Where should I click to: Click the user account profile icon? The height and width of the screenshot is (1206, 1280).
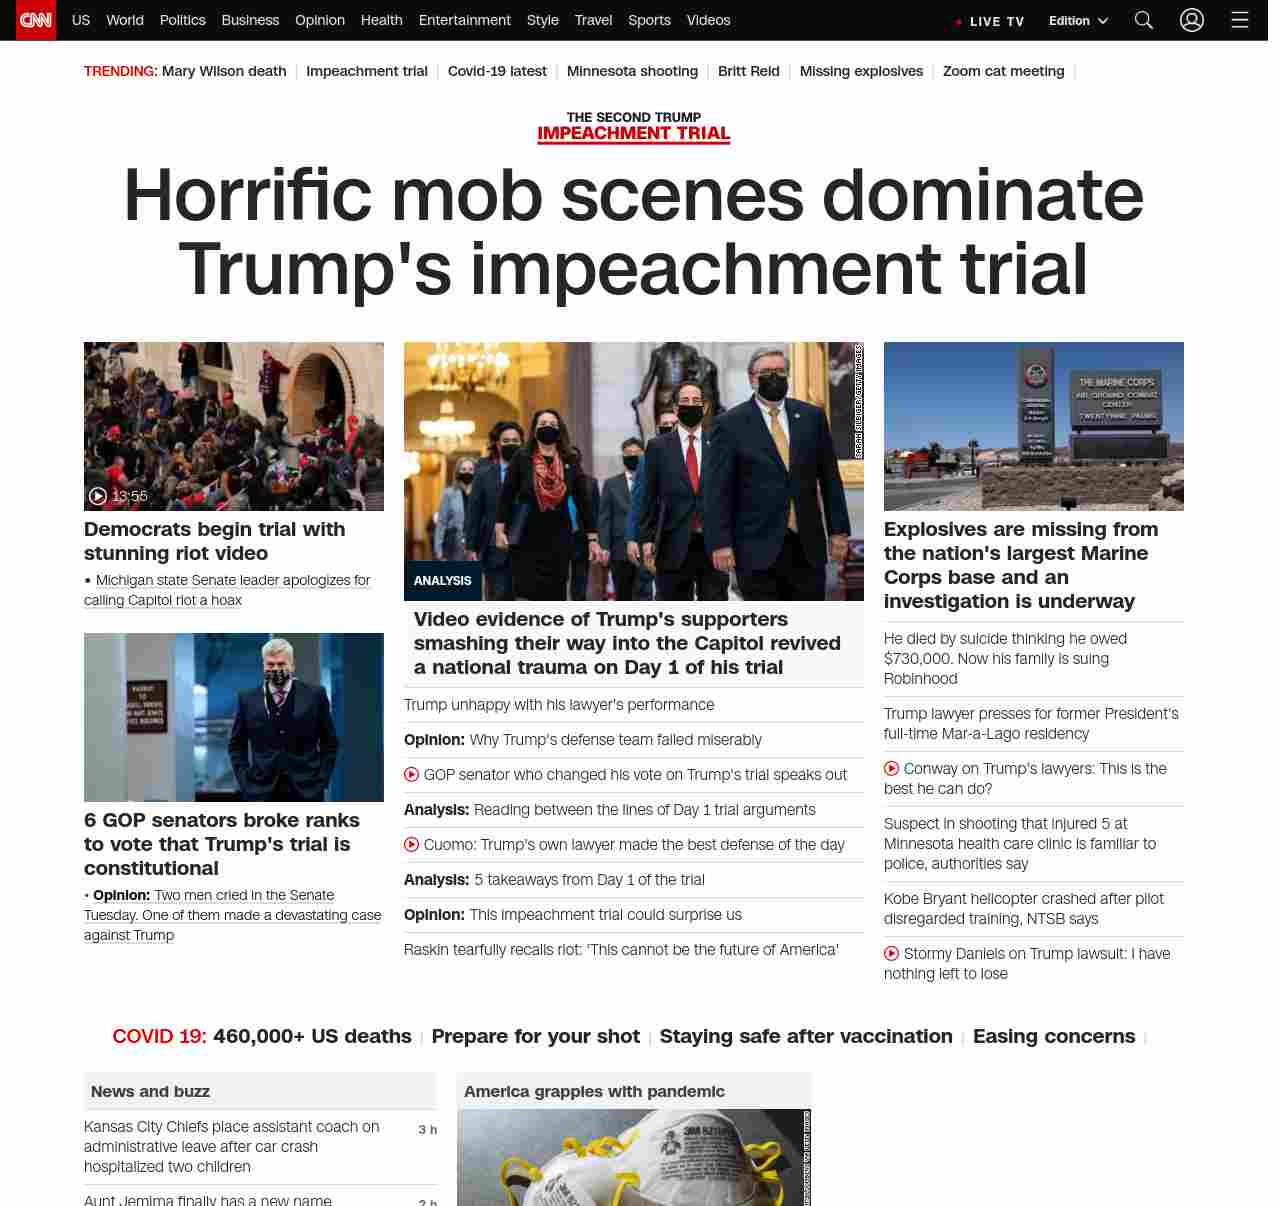(x=1191, y=20)
